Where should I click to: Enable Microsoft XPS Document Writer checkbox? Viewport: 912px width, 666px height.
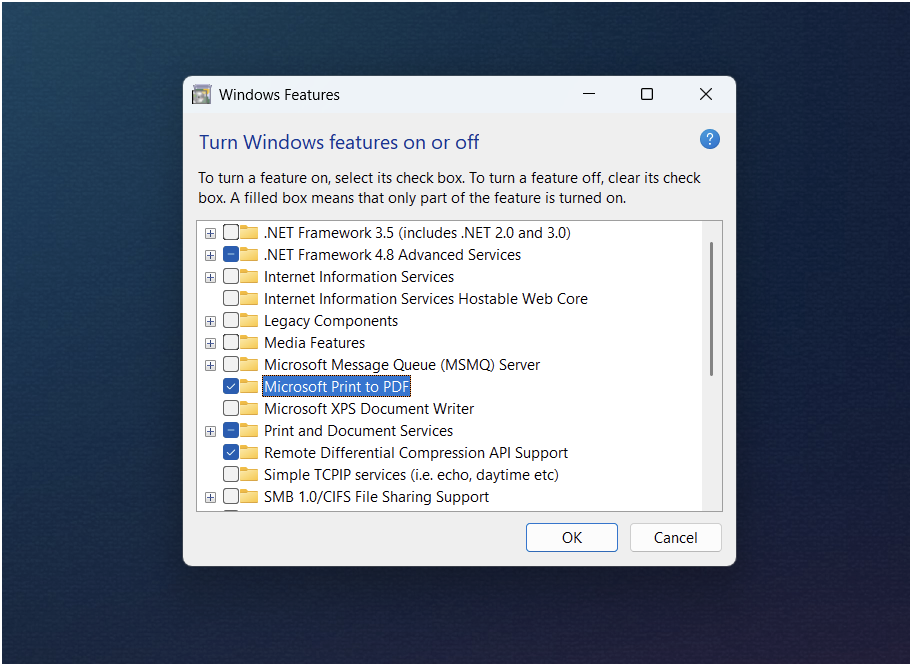click(x=231, y=408)
